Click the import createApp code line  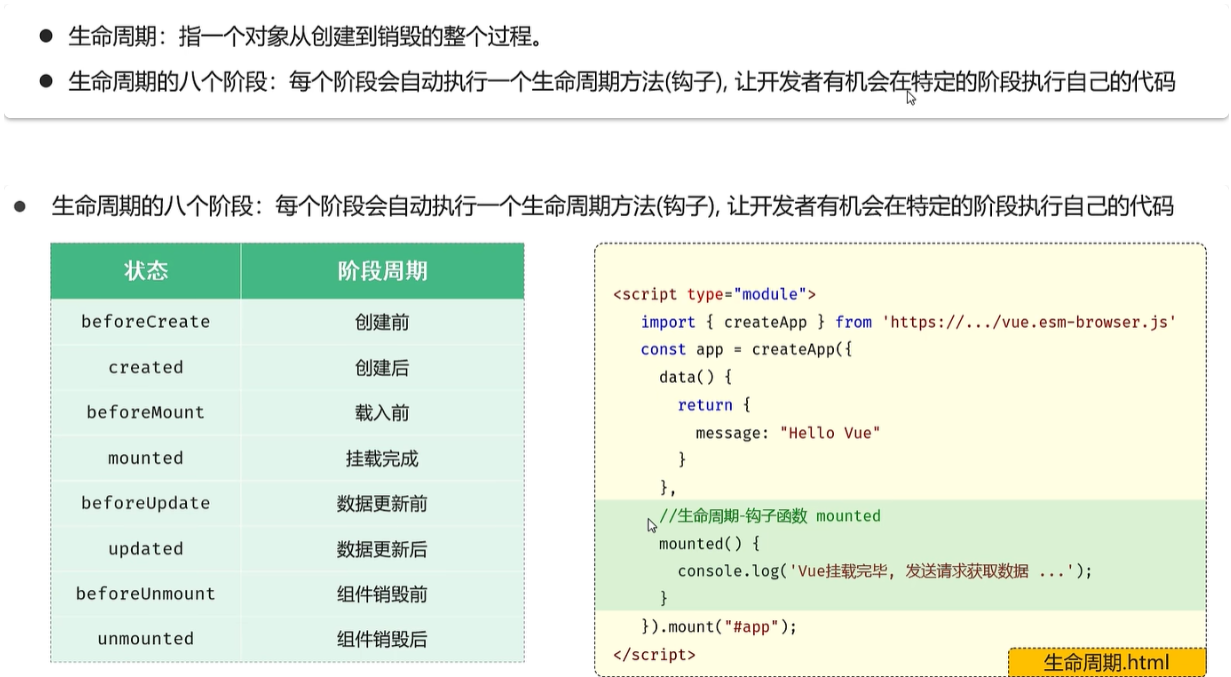tap(908, 322)
